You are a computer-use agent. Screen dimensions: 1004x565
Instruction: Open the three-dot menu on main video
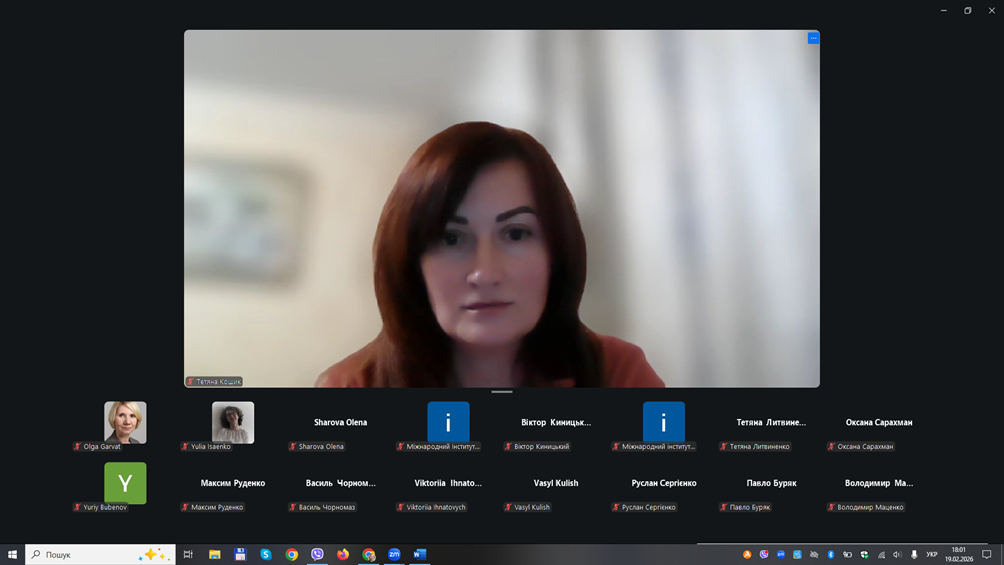click(813, 38)
